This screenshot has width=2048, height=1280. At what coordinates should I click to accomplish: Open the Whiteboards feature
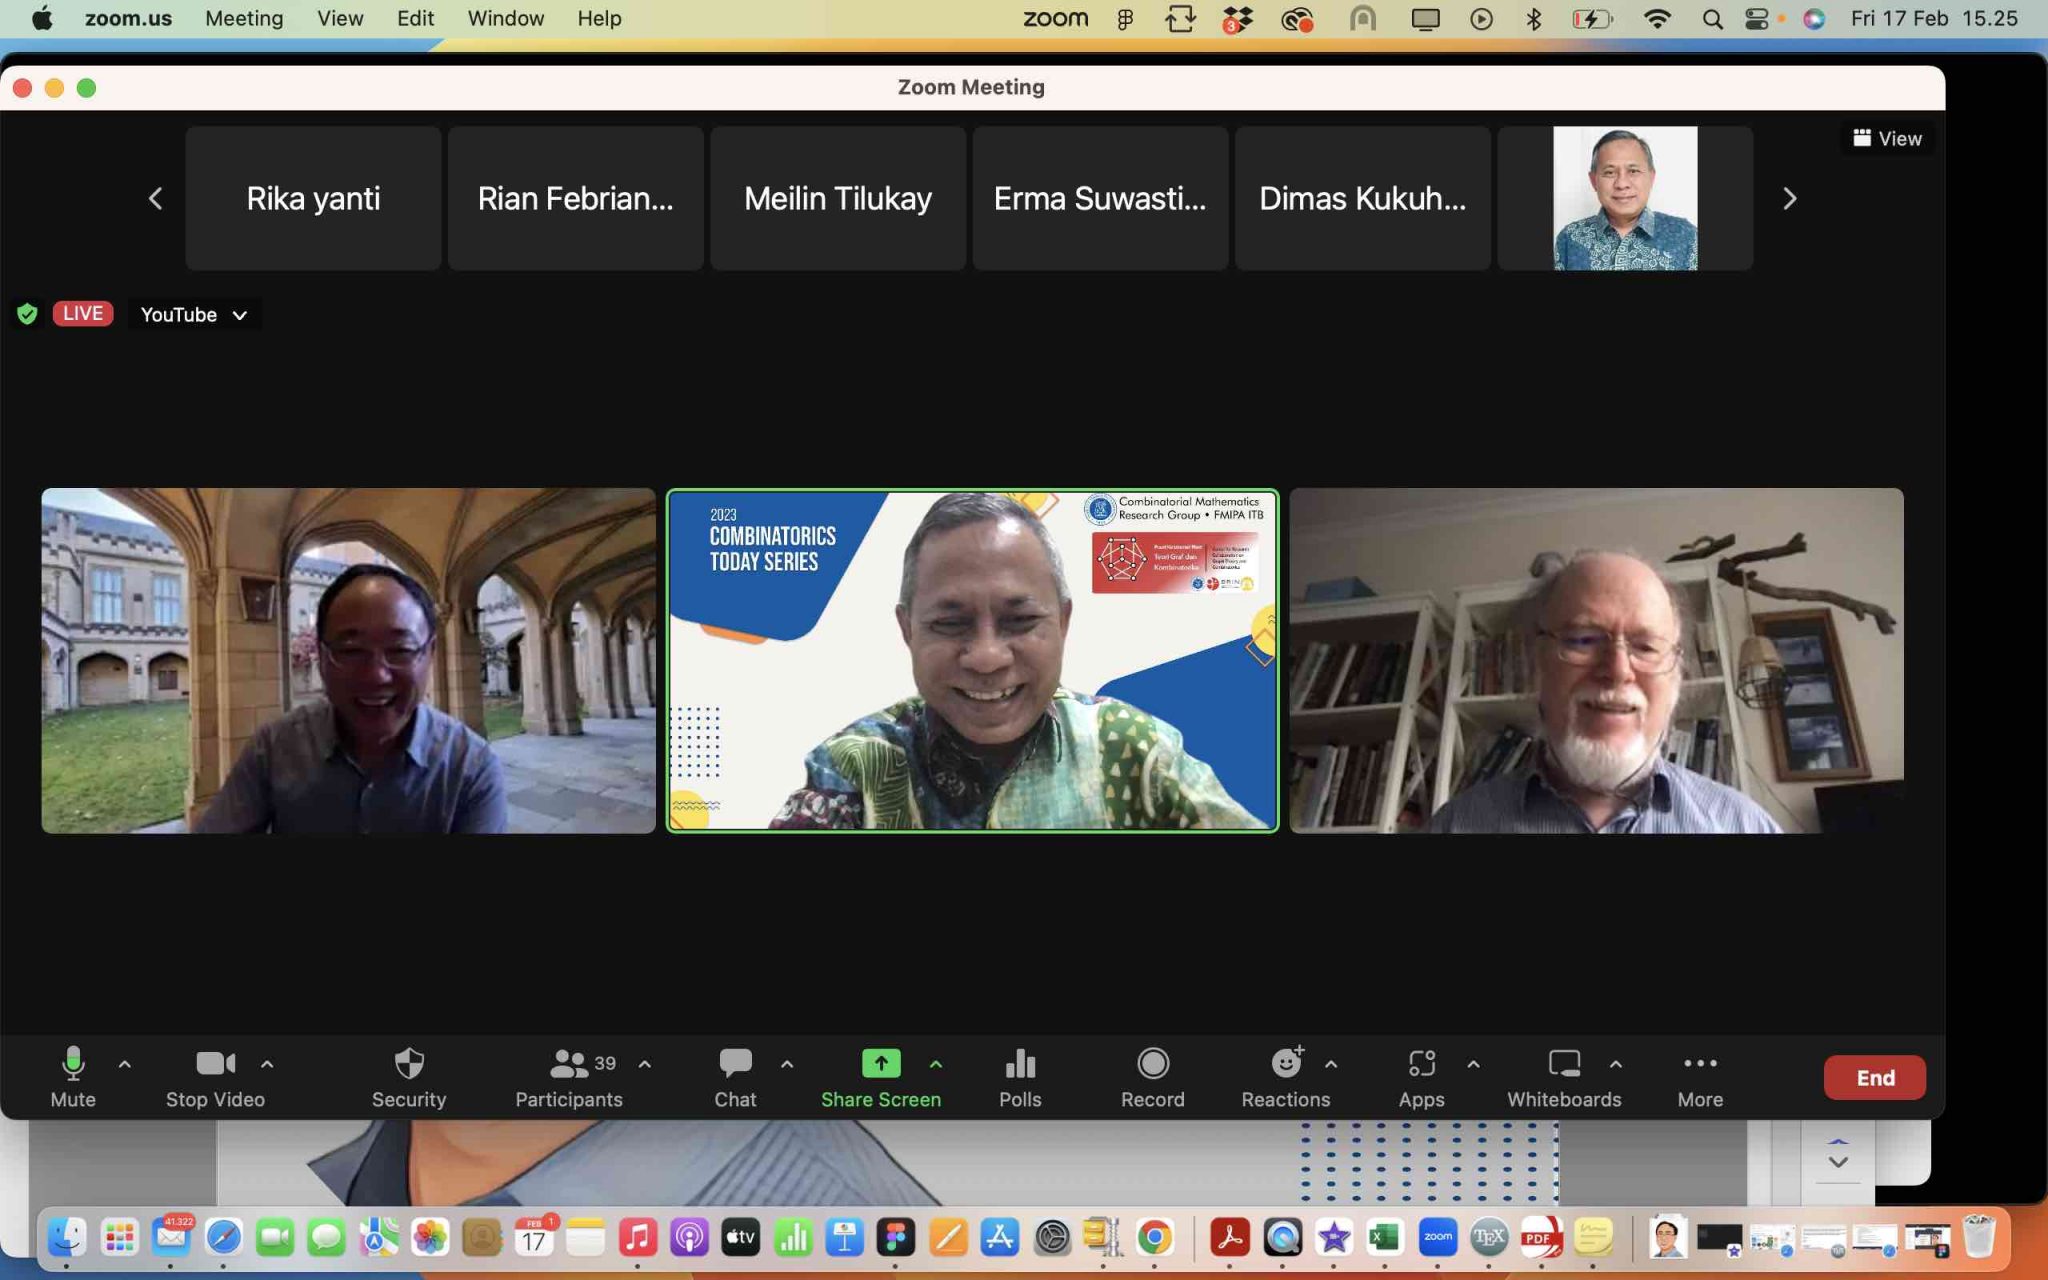(1563, 1077)
